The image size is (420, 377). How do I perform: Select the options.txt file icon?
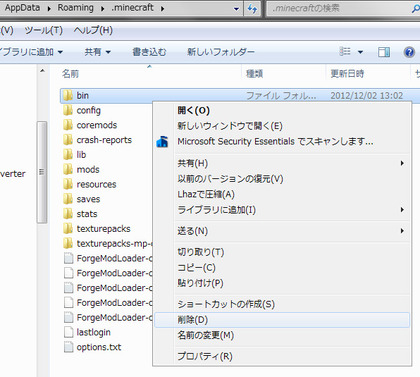tap(68, 347)
